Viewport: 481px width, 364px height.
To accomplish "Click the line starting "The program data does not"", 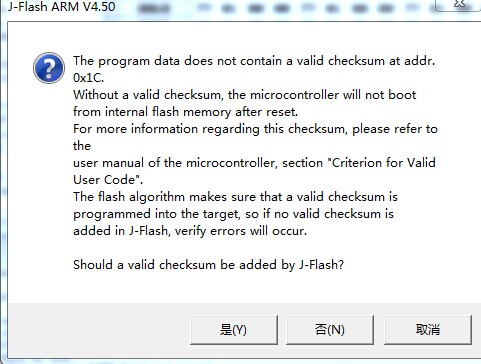I will click(x=254, y=61).
